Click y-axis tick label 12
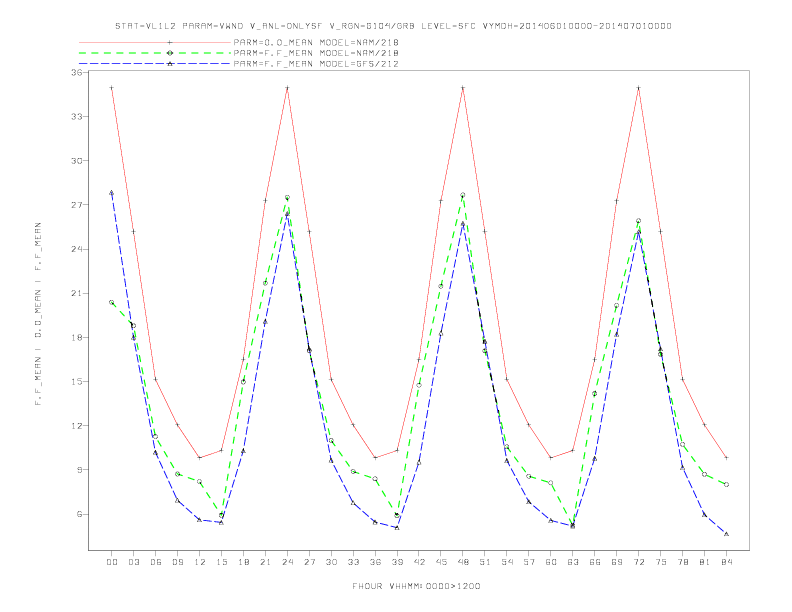This screenshot has width=792, height=612. pos(77,426)
